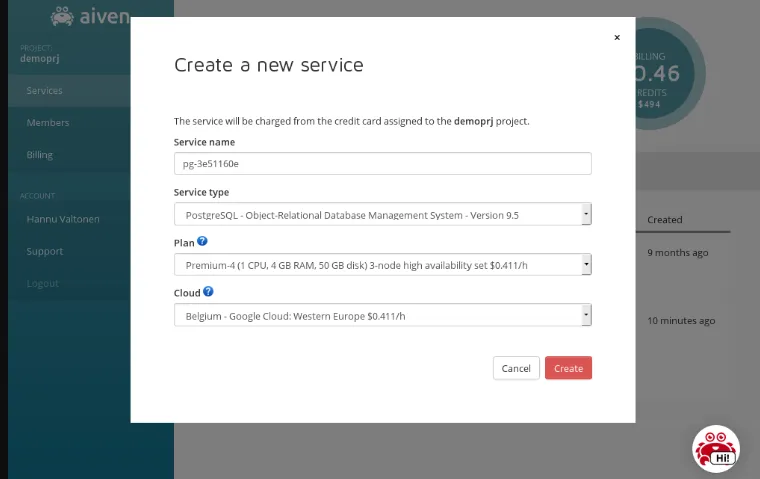
Task: Click the '9 months ago' table cell
Action: click(678, 253)
